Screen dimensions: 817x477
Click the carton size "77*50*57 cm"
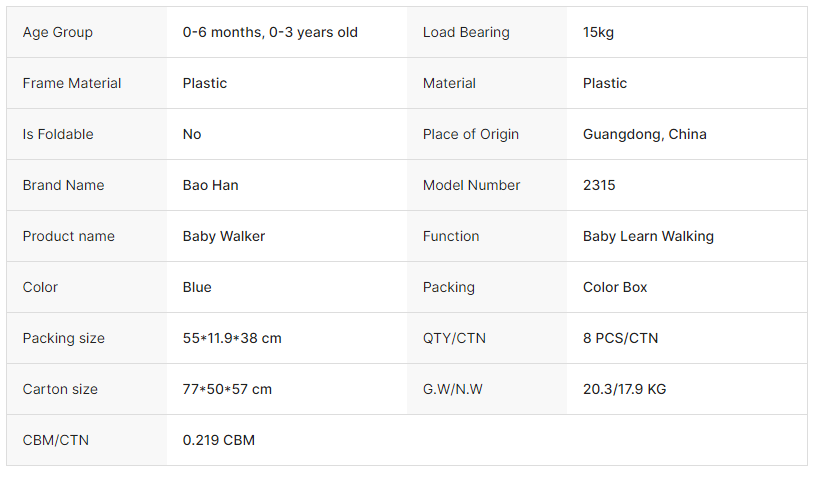(x=227, y=389)
